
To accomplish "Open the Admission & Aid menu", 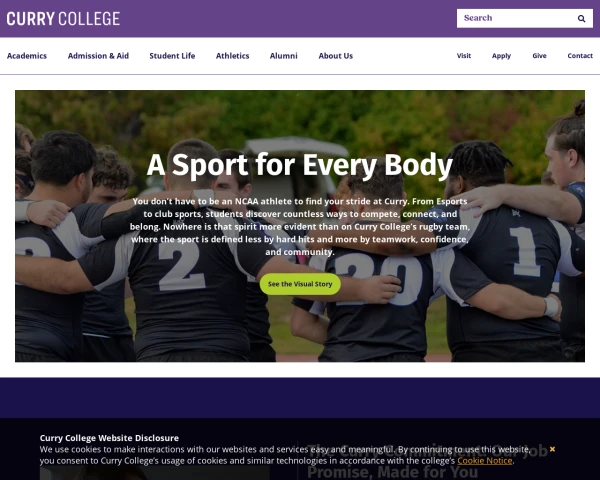I will point(98,56).
